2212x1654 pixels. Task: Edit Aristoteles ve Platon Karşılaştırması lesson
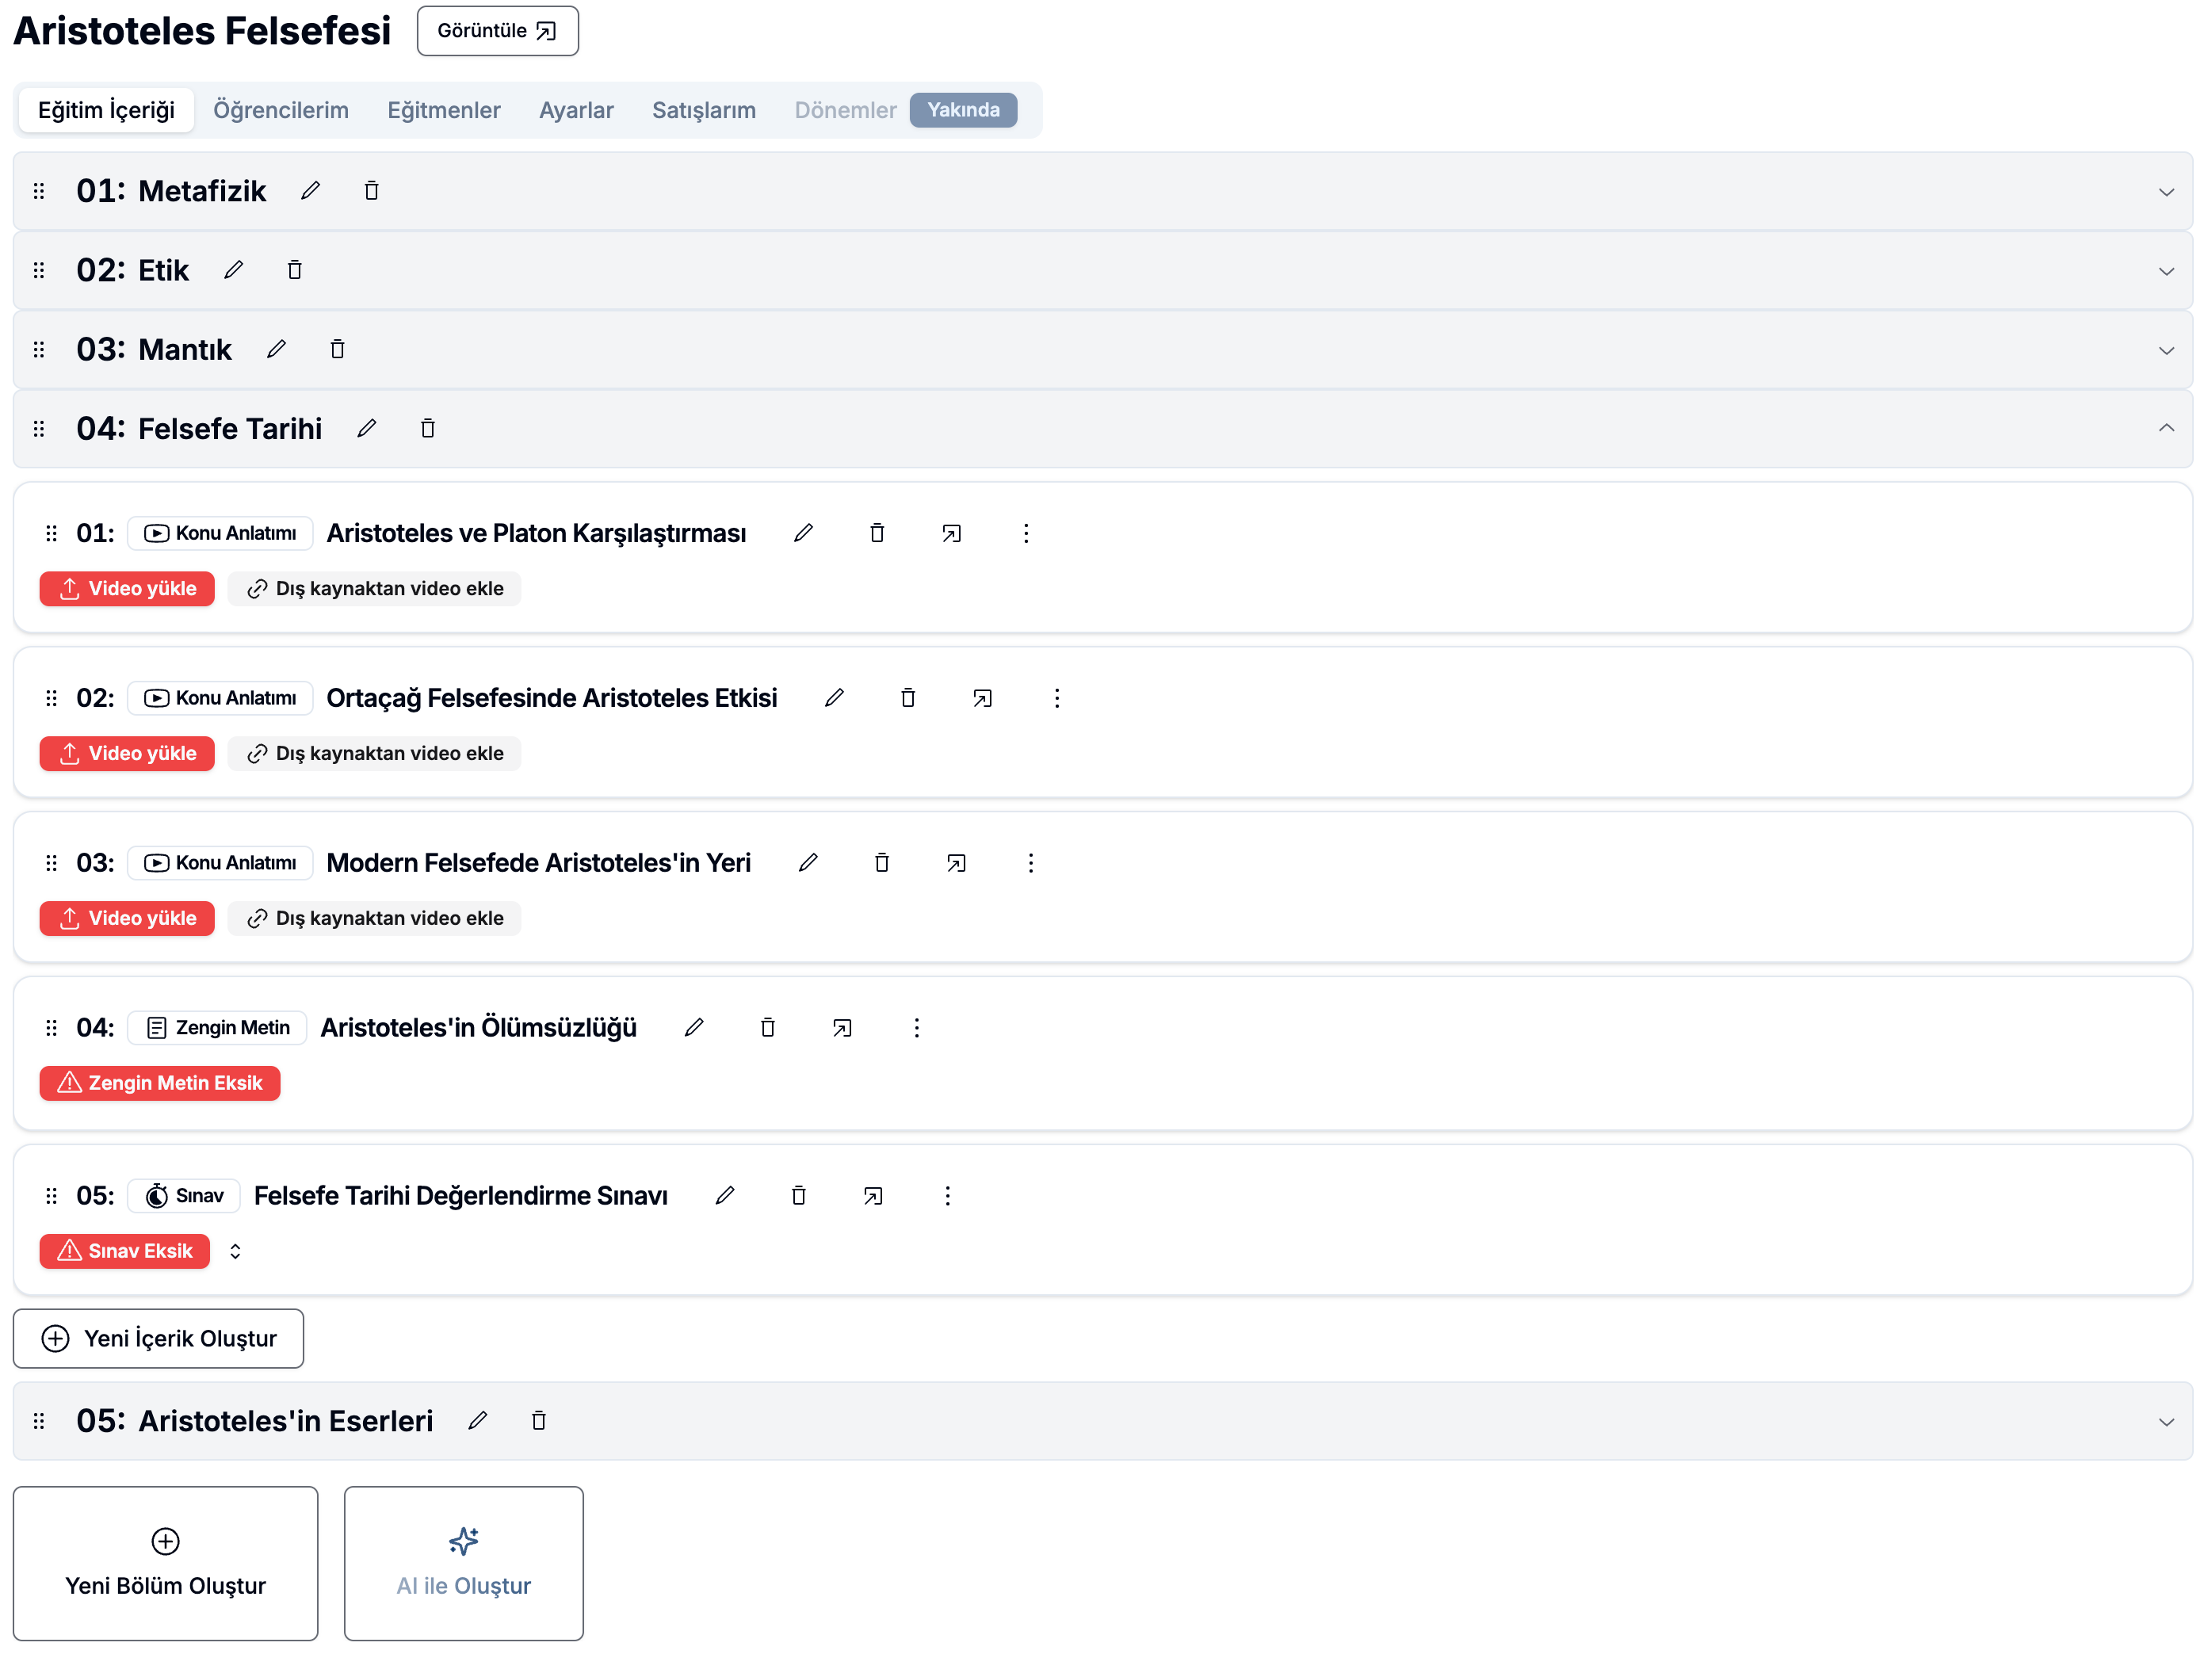click(x=803, y=533)
